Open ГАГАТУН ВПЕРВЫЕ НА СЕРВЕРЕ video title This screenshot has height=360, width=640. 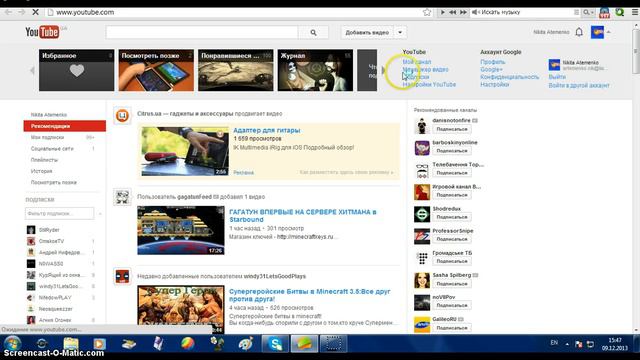[x=303, y=216]
